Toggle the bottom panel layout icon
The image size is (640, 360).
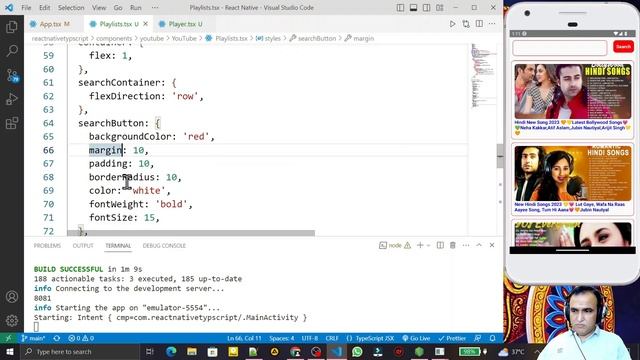point(413,8)
